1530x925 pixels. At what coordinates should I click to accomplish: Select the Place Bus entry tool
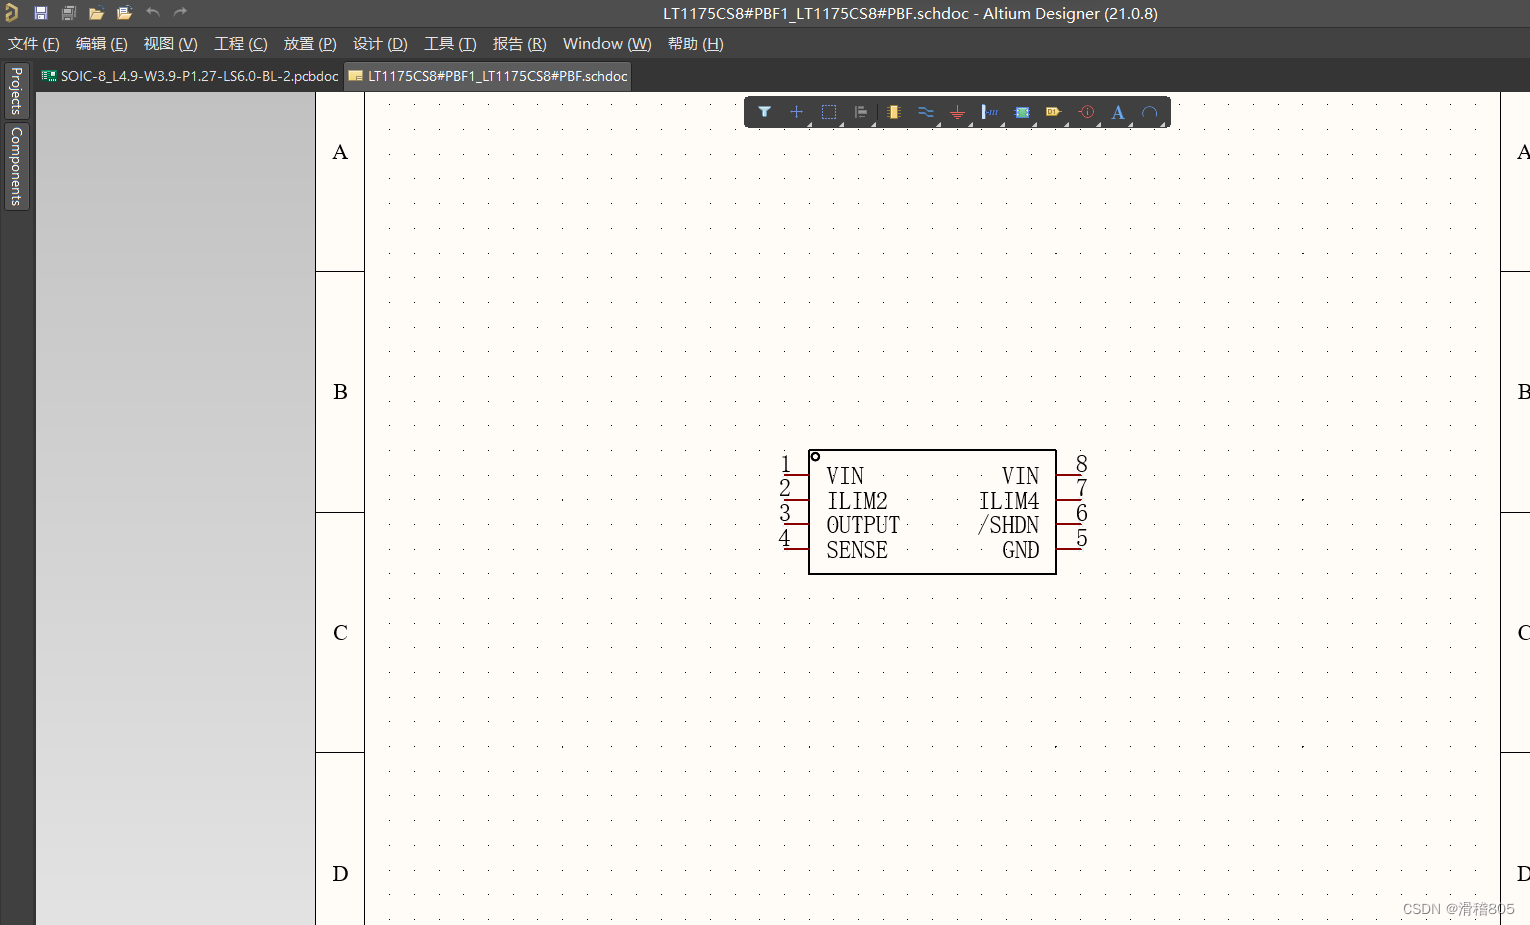pos(990,112)
